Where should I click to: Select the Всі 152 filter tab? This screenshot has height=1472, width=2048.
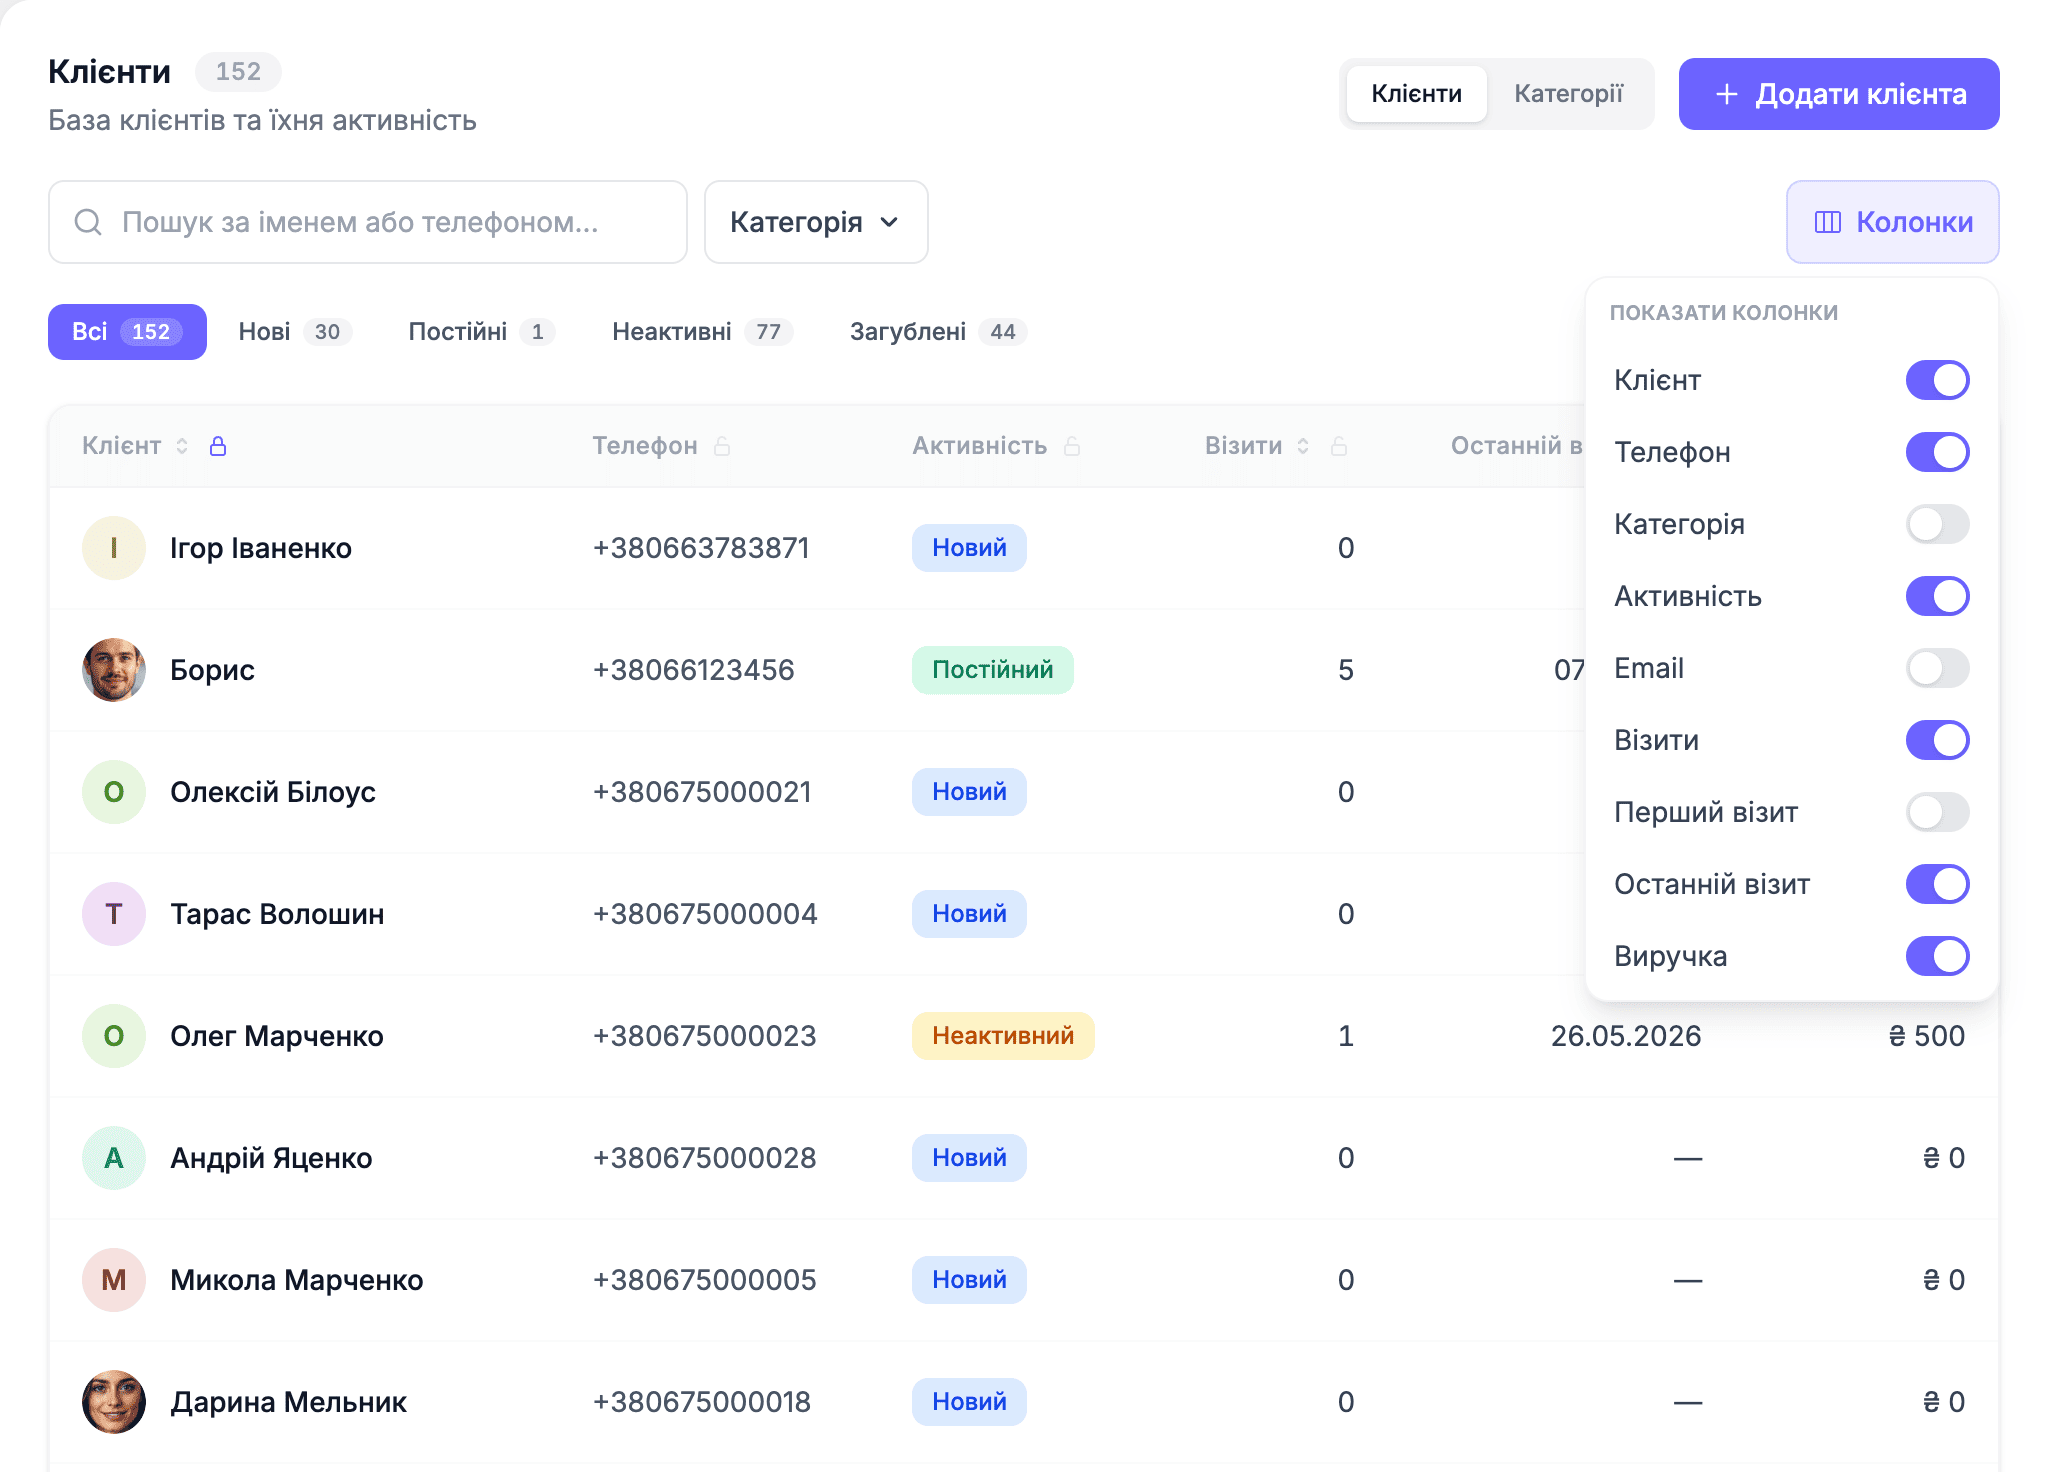click(127, 332)
